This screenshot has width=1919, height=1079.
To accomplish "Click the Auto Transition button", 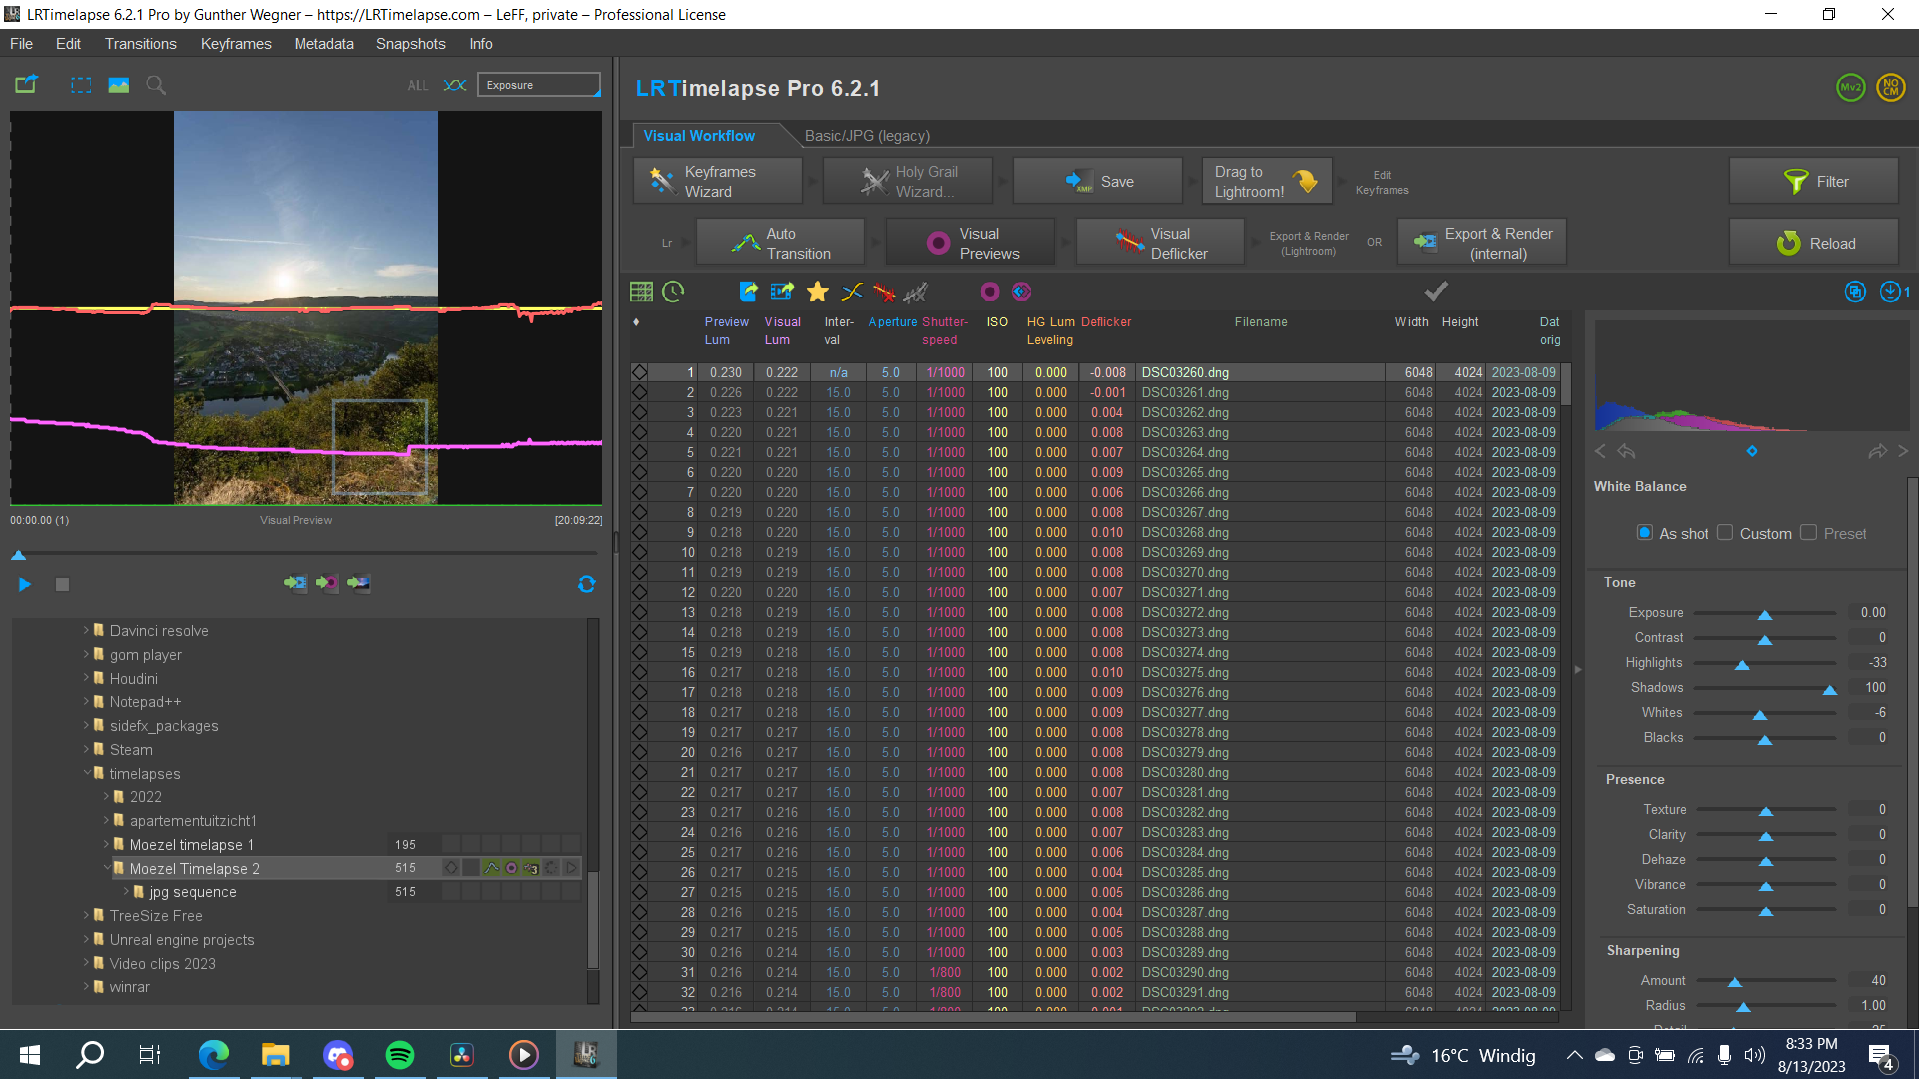I will pyautogui.click(x=780, y=243).
